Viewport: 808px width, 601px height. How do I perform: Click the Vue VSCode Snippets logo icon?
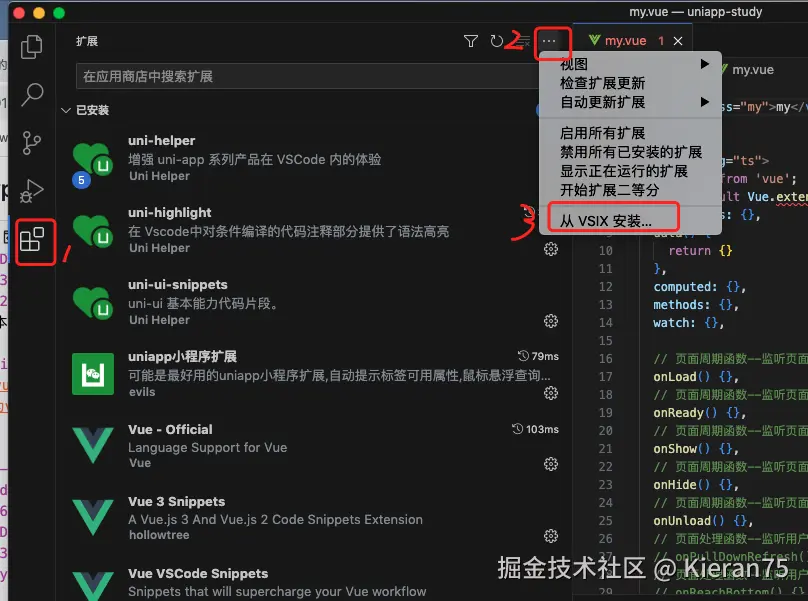[x=93, y=586]
